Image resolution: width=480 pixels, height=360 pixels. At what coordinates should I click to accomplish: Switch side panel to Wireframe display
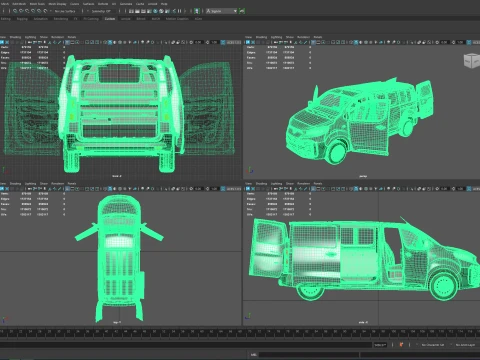pos(351,189)
